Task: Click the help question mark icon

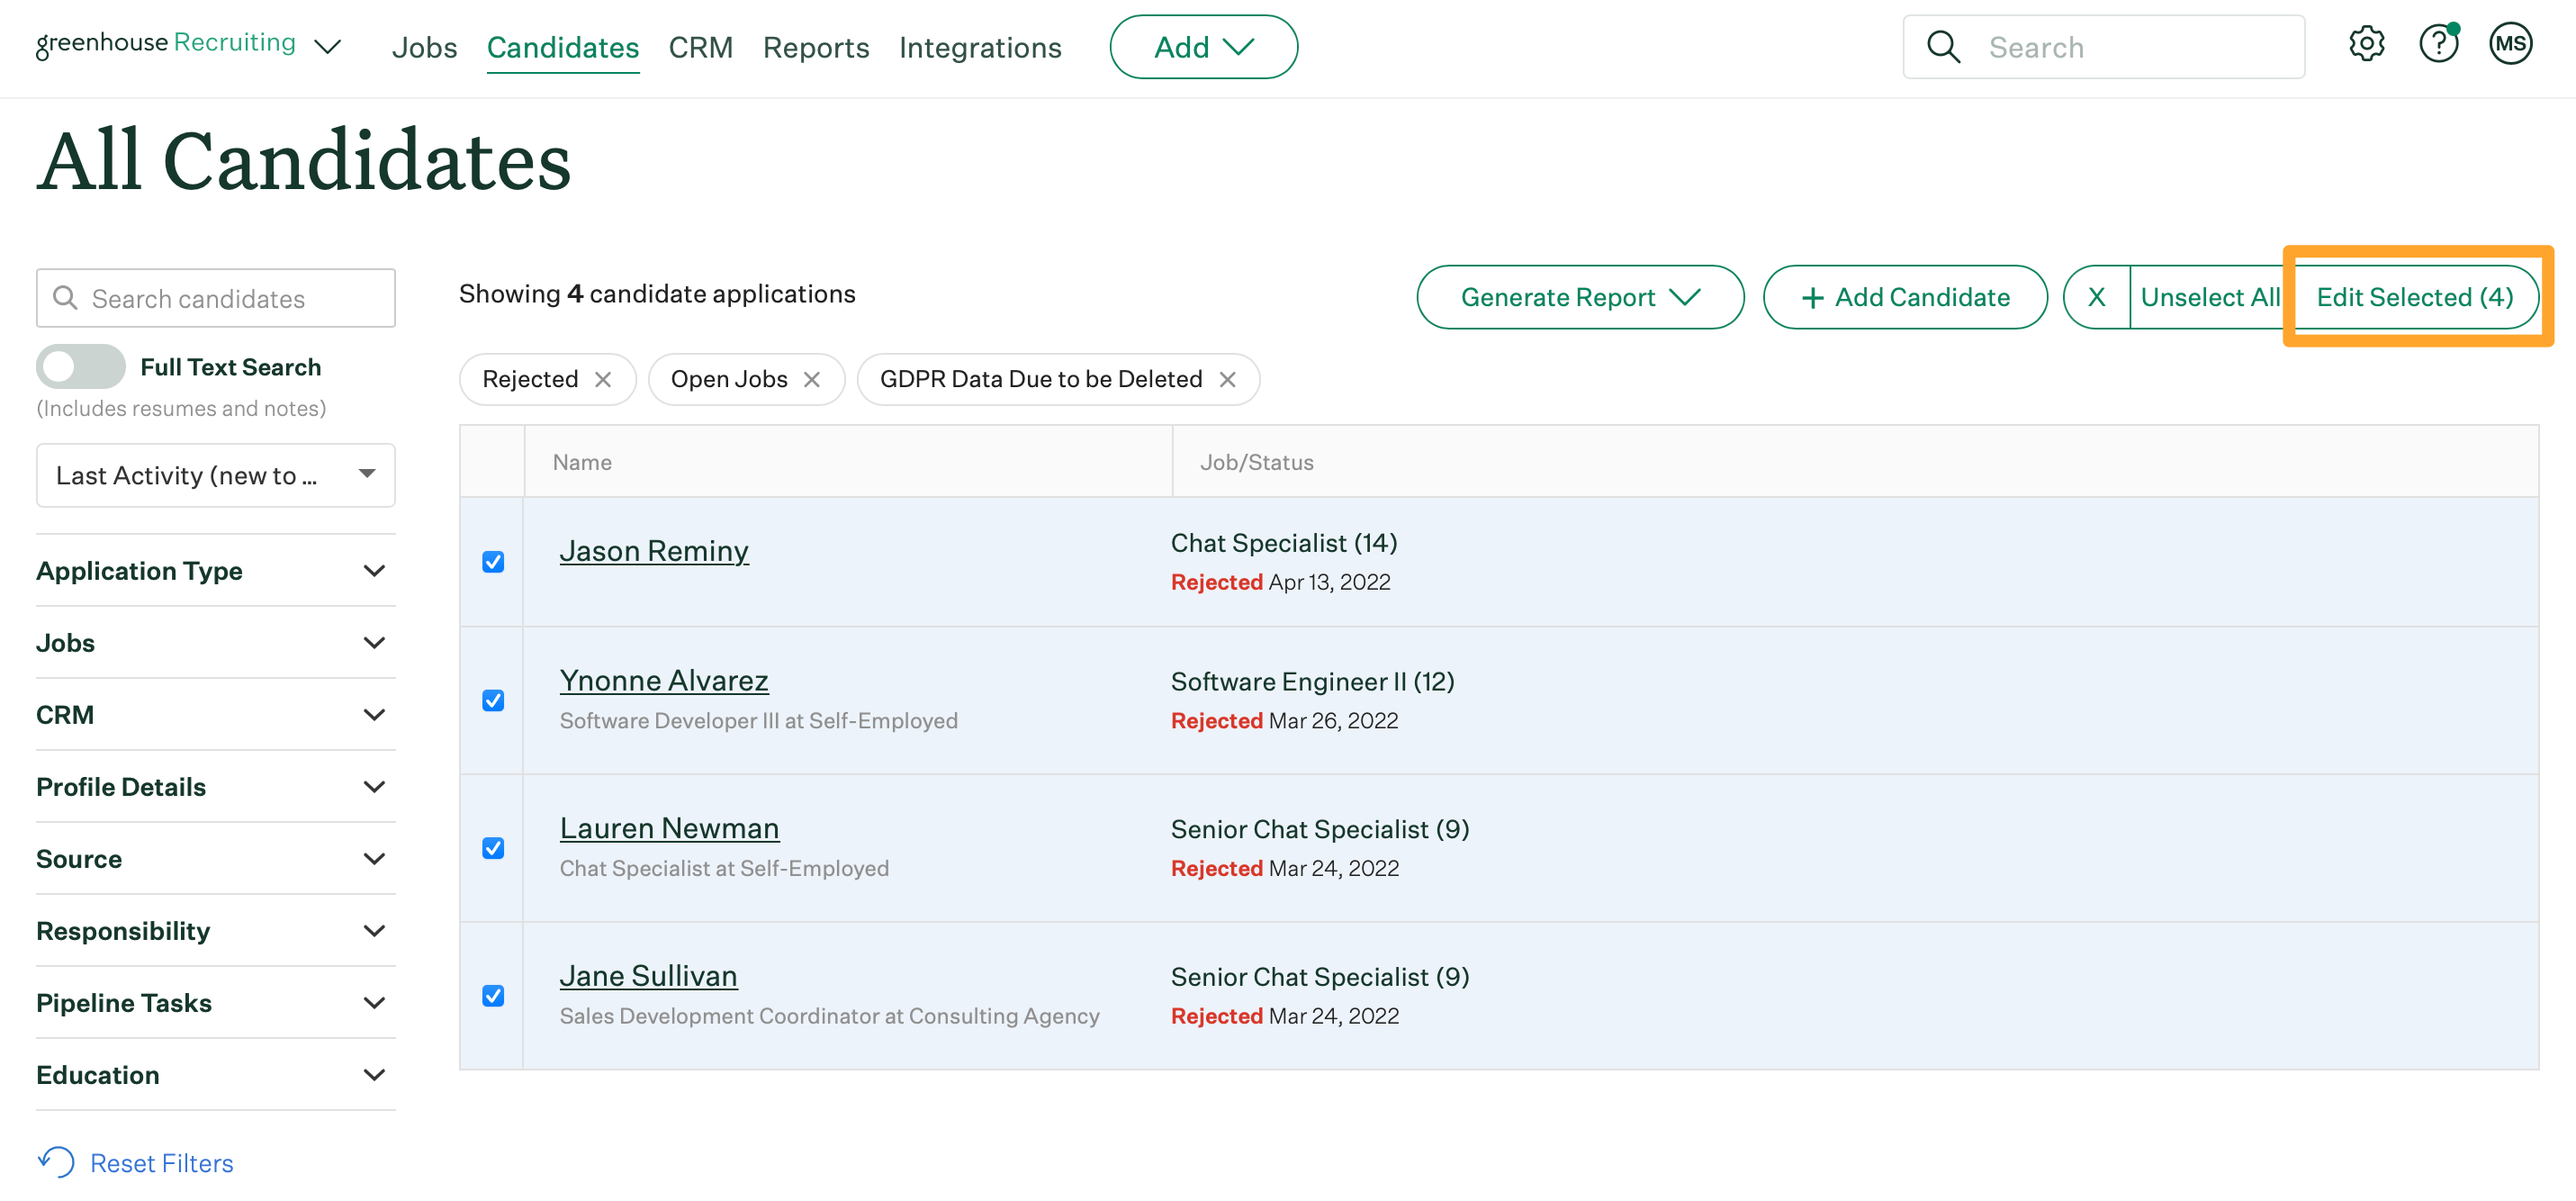Action: [x=2437, y=44]
